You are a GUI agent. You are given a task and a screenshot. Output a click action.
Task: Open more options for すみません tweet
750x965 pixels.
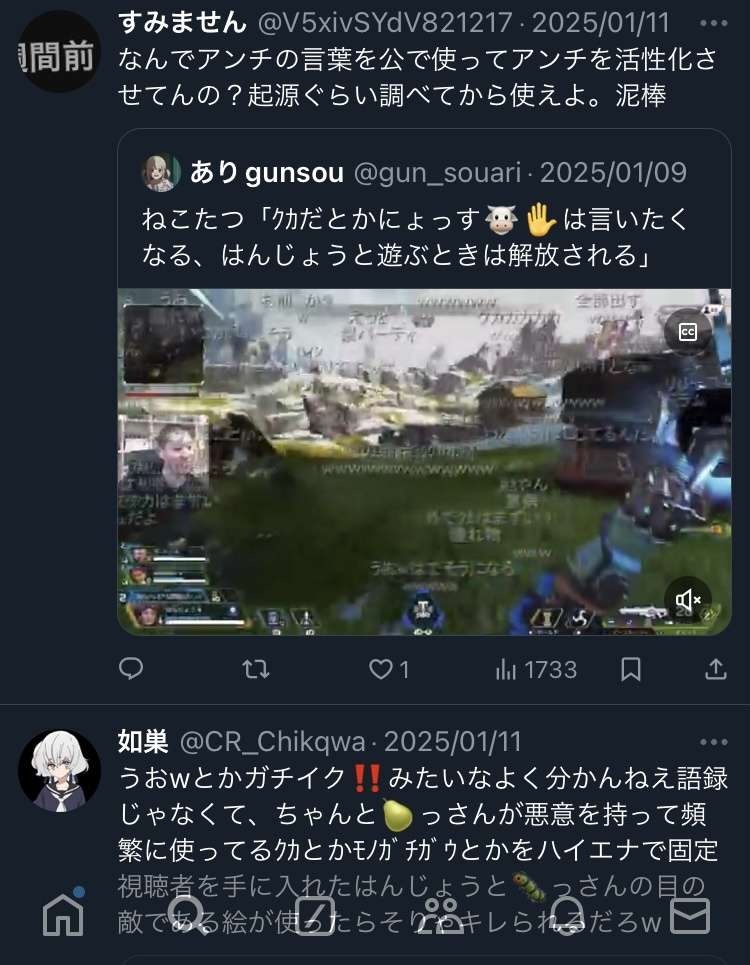pos(714,23)
